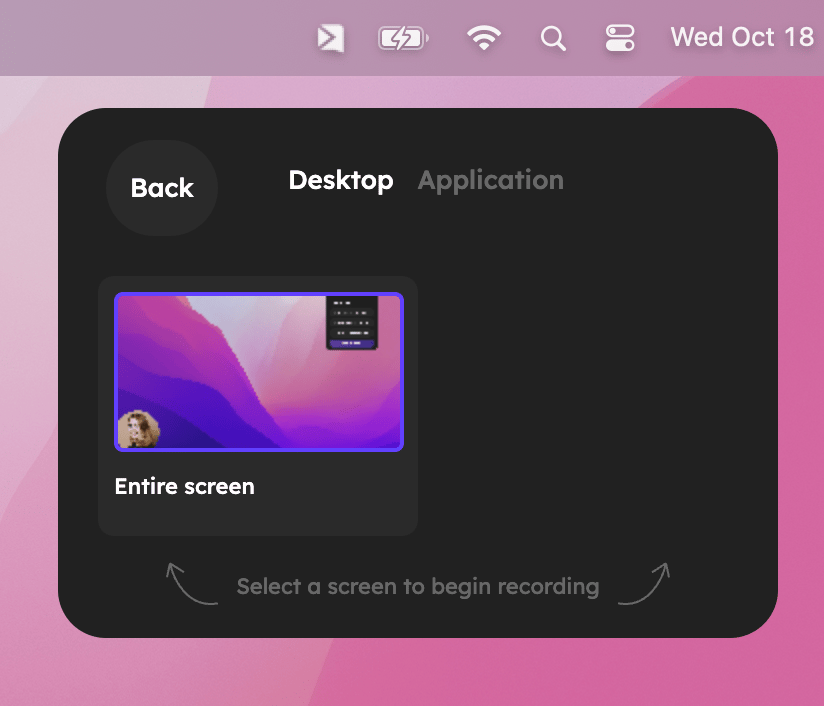Open Spotlight search

tap(553, 38)
